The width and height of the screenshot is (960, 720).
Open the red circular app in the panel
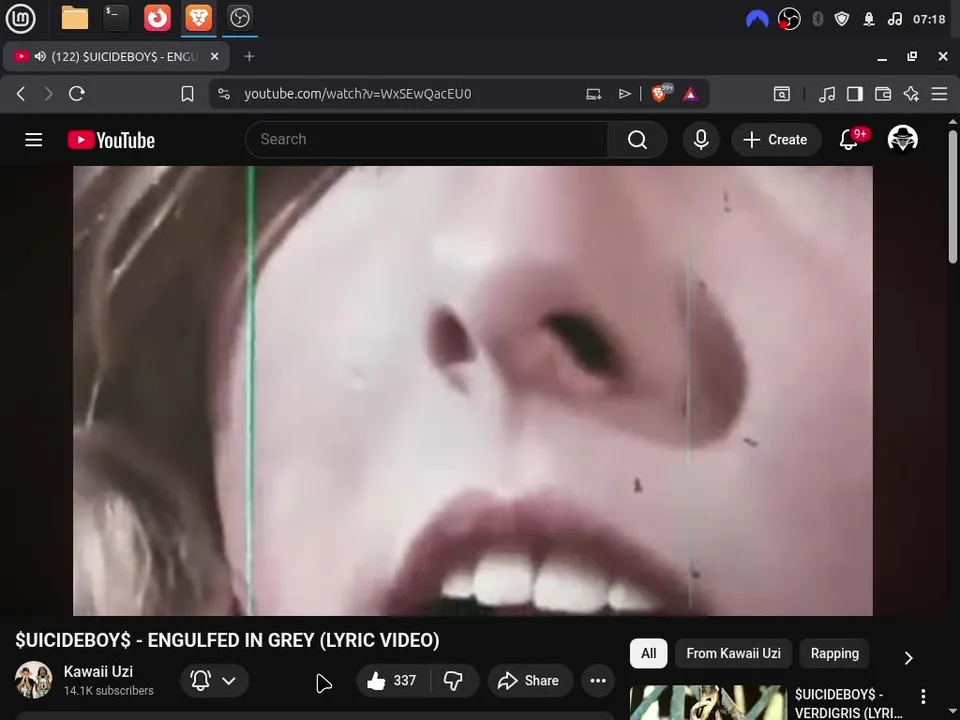tap(157, 18)
